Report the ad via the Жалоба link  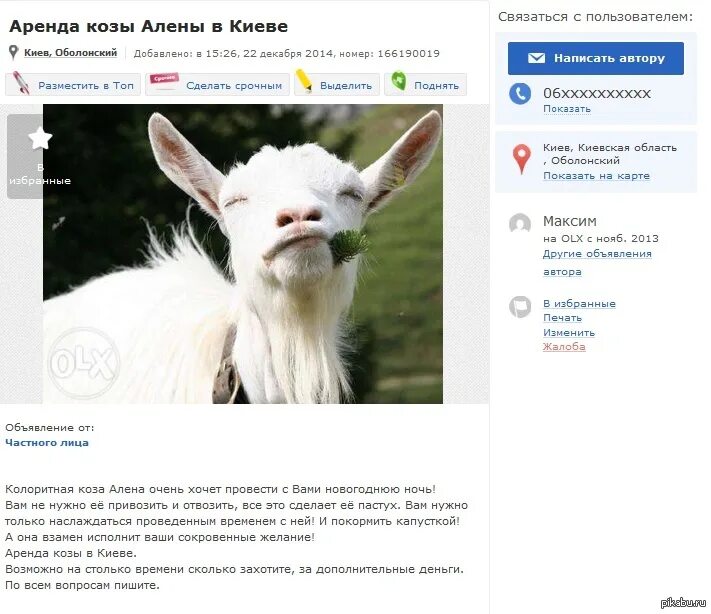coord(564,346)
